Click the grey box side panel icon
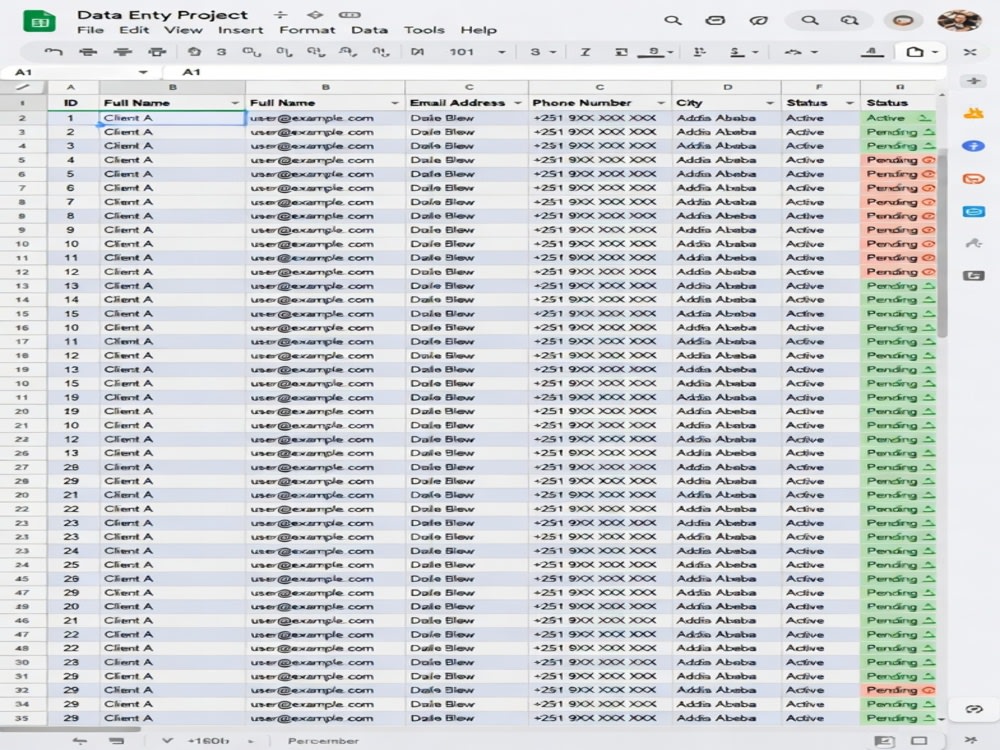Viewport: 1000px width, 750px height. (973, 276)
